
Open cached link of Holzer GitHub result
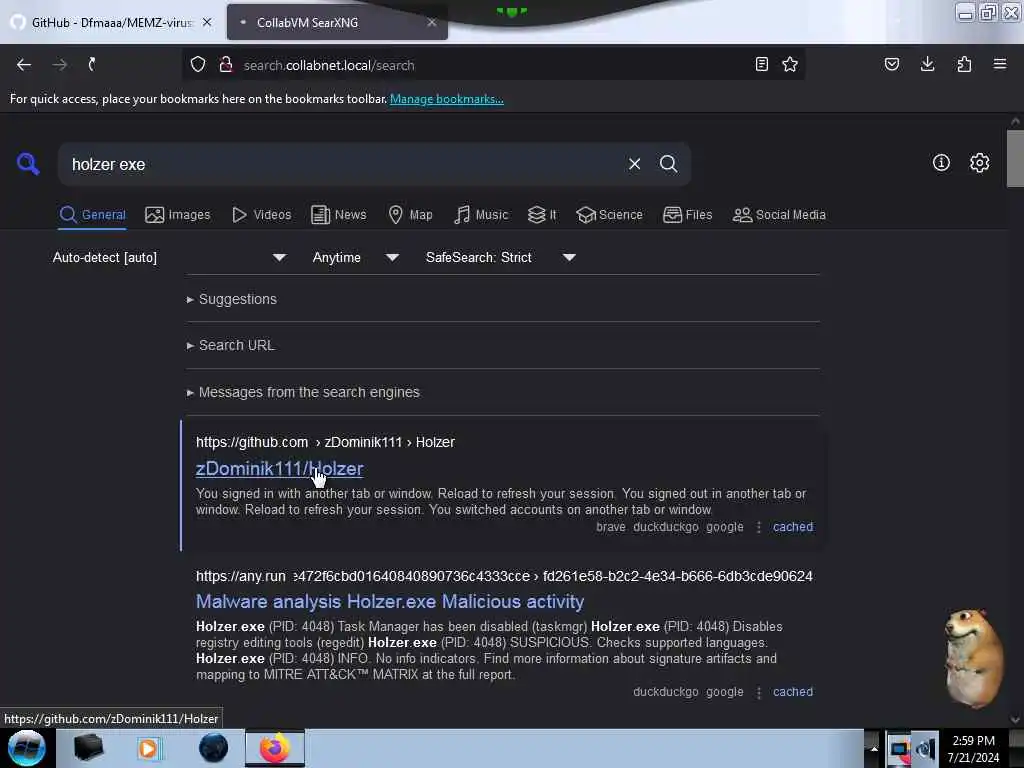click(793, 526)
